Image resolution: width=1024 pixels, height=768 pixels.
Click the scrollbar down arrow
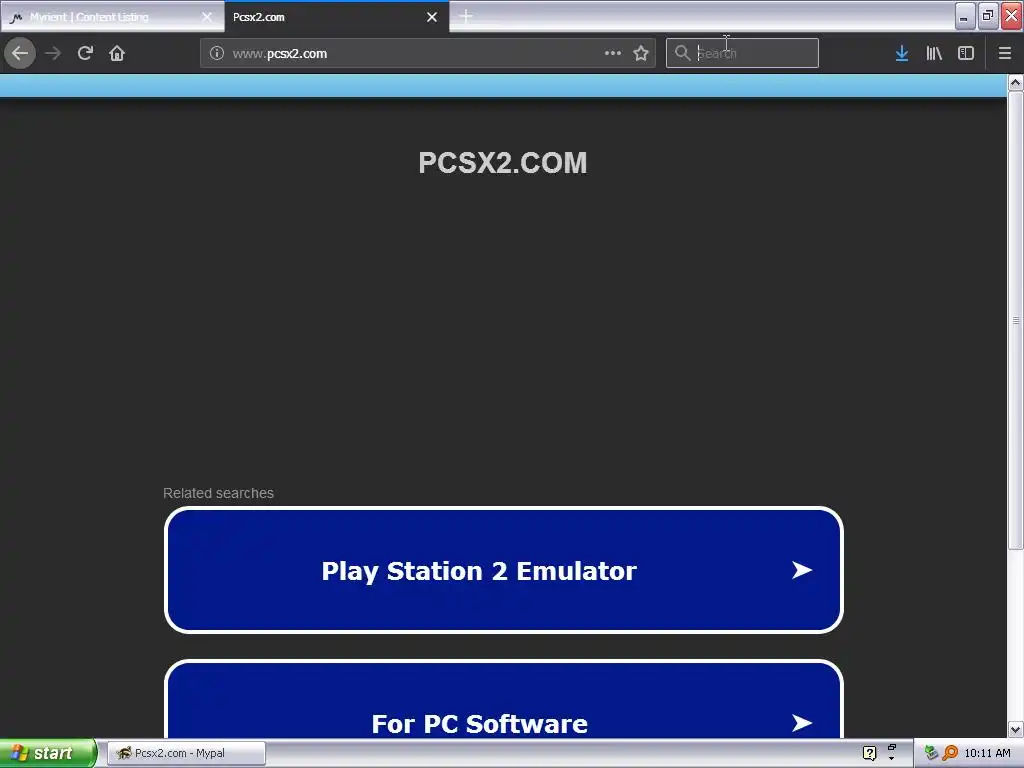[x=1015, y=729]
